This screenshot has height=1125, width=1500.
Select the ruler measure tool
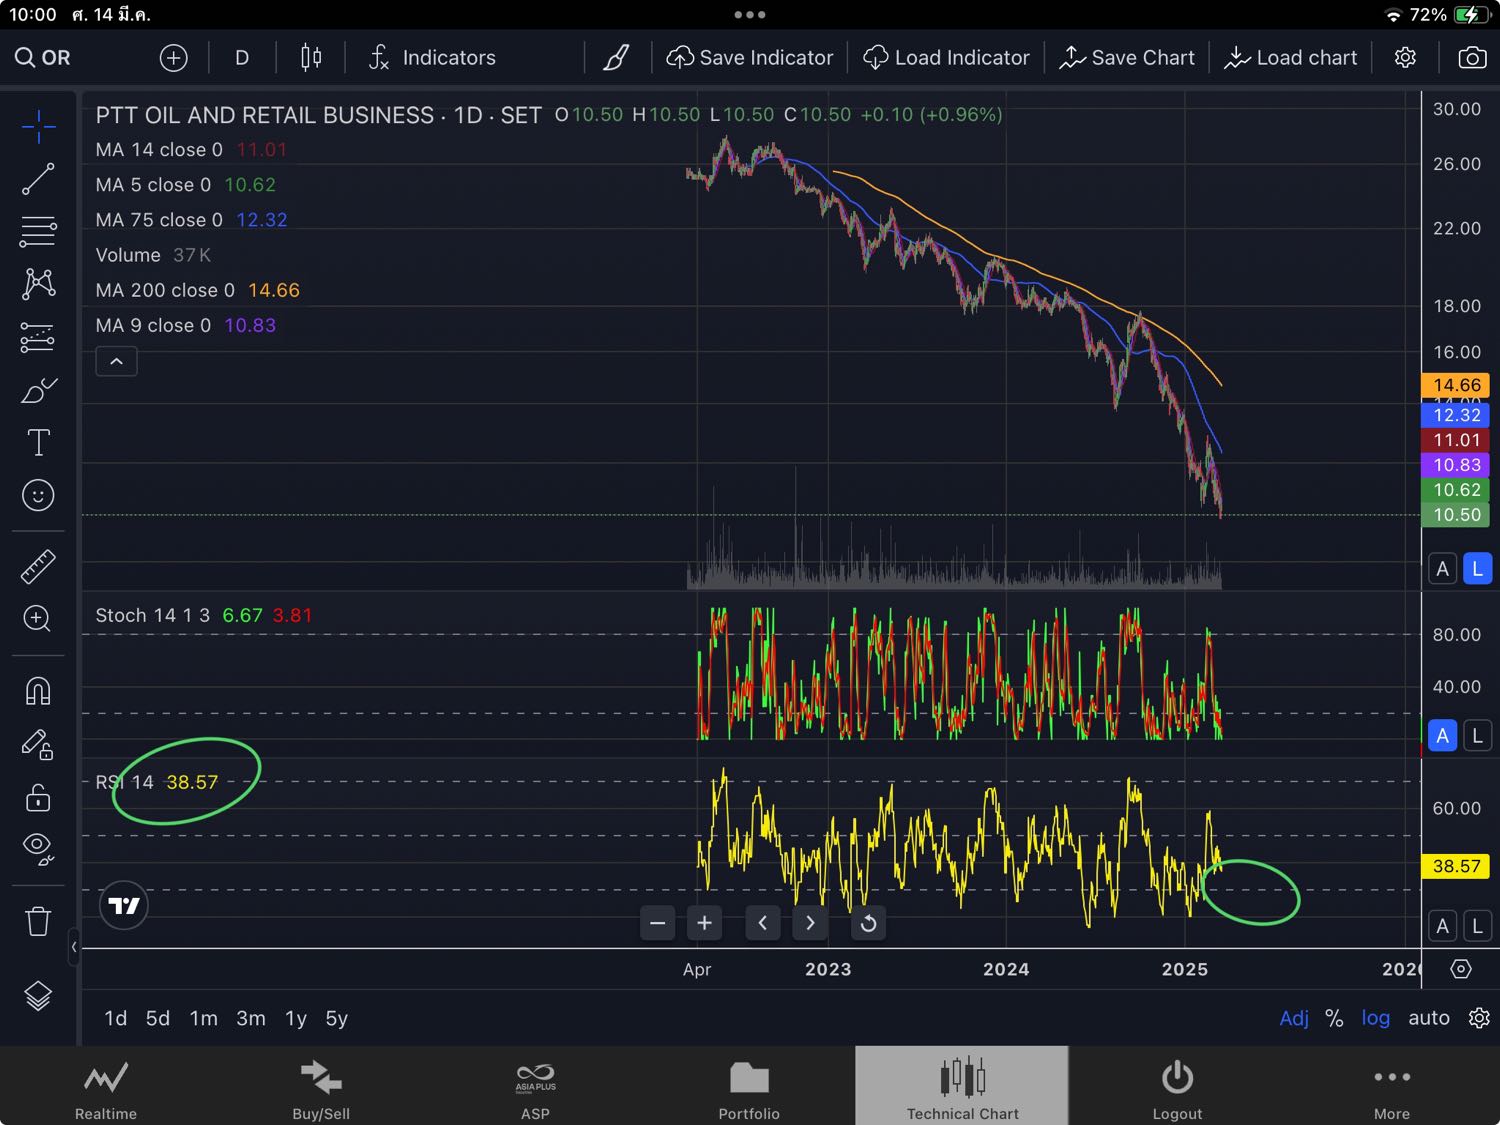pyautogui.click(x=38, y=567)
